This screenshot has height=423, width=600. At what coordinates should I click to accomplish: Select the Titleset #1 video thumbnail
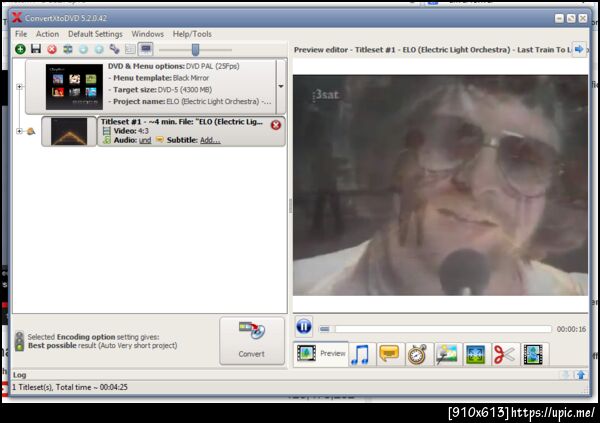[x=69, y=131]
